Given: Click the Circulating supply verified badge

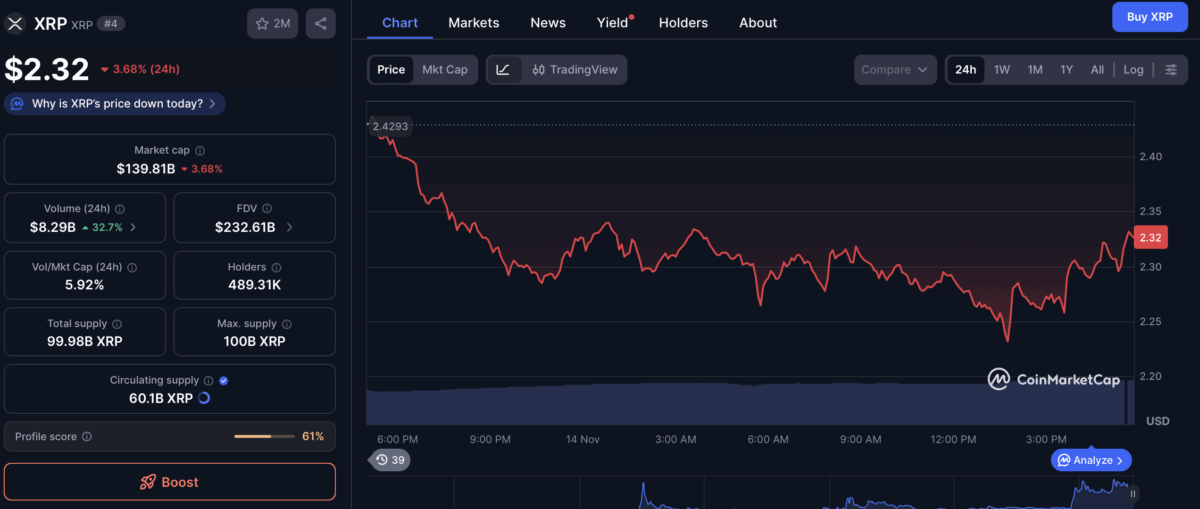Looking at the screenshot, I should [x=223, y=381].
